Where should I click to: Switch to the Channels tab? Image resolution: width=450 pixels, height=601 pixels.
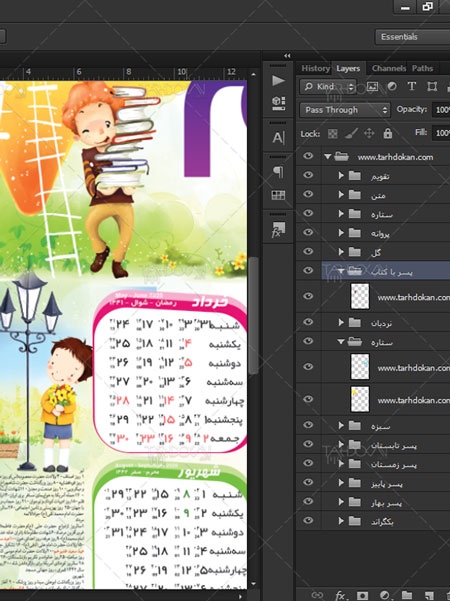tap(389, 68)
